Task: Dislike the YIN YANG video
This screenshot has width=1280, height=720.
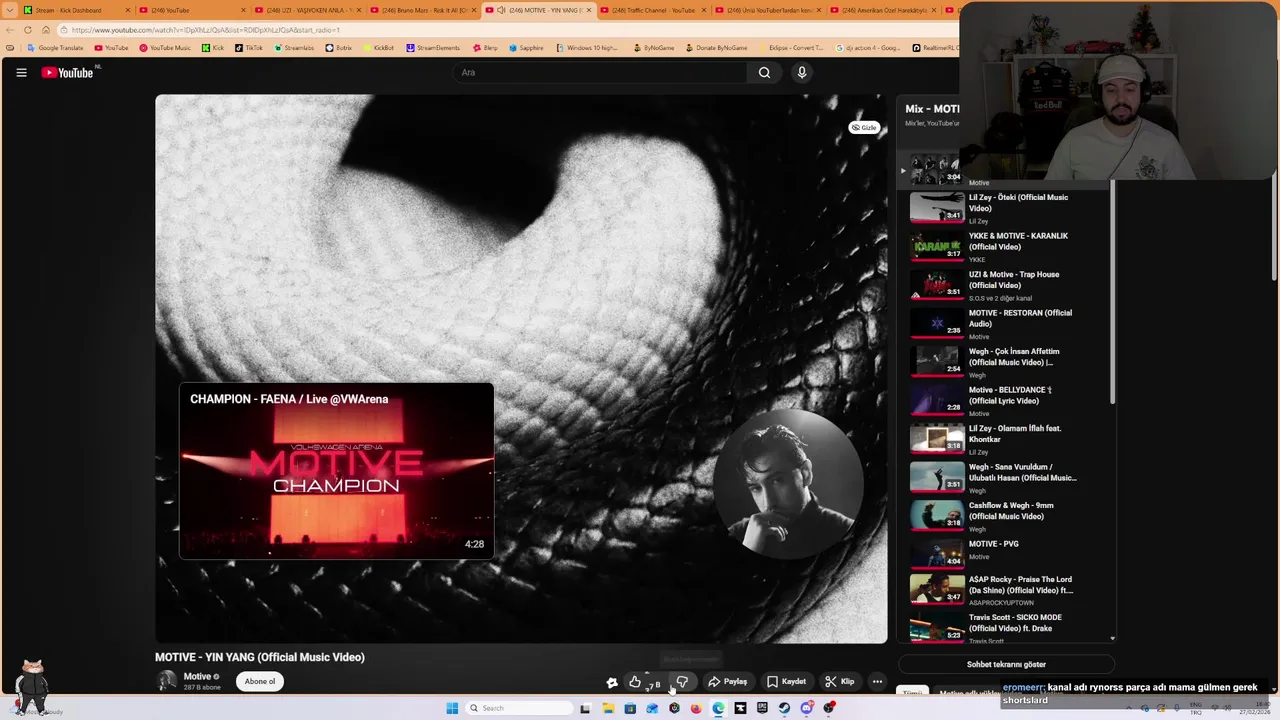Action: pos(682,682)
